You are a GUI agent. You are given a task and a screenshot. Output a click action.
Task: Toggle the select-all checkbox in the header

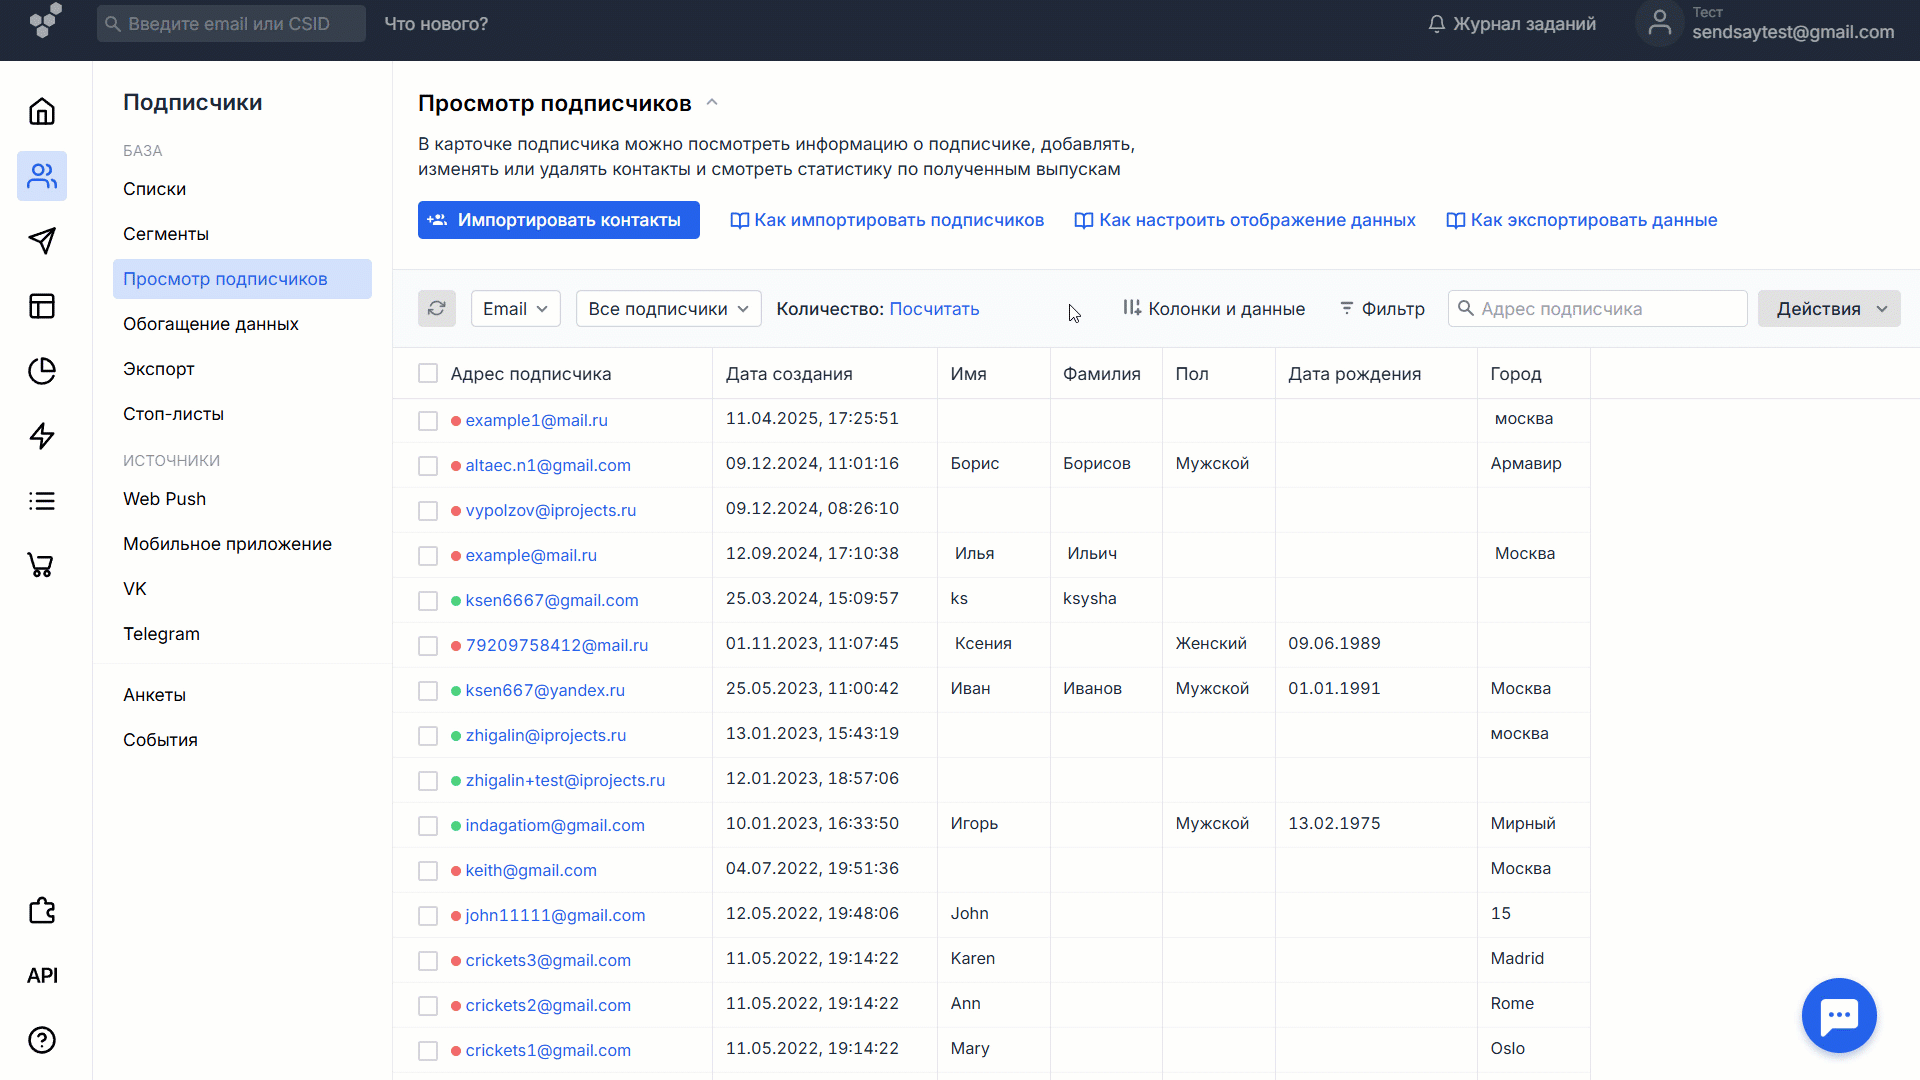(x=428, y=374)
